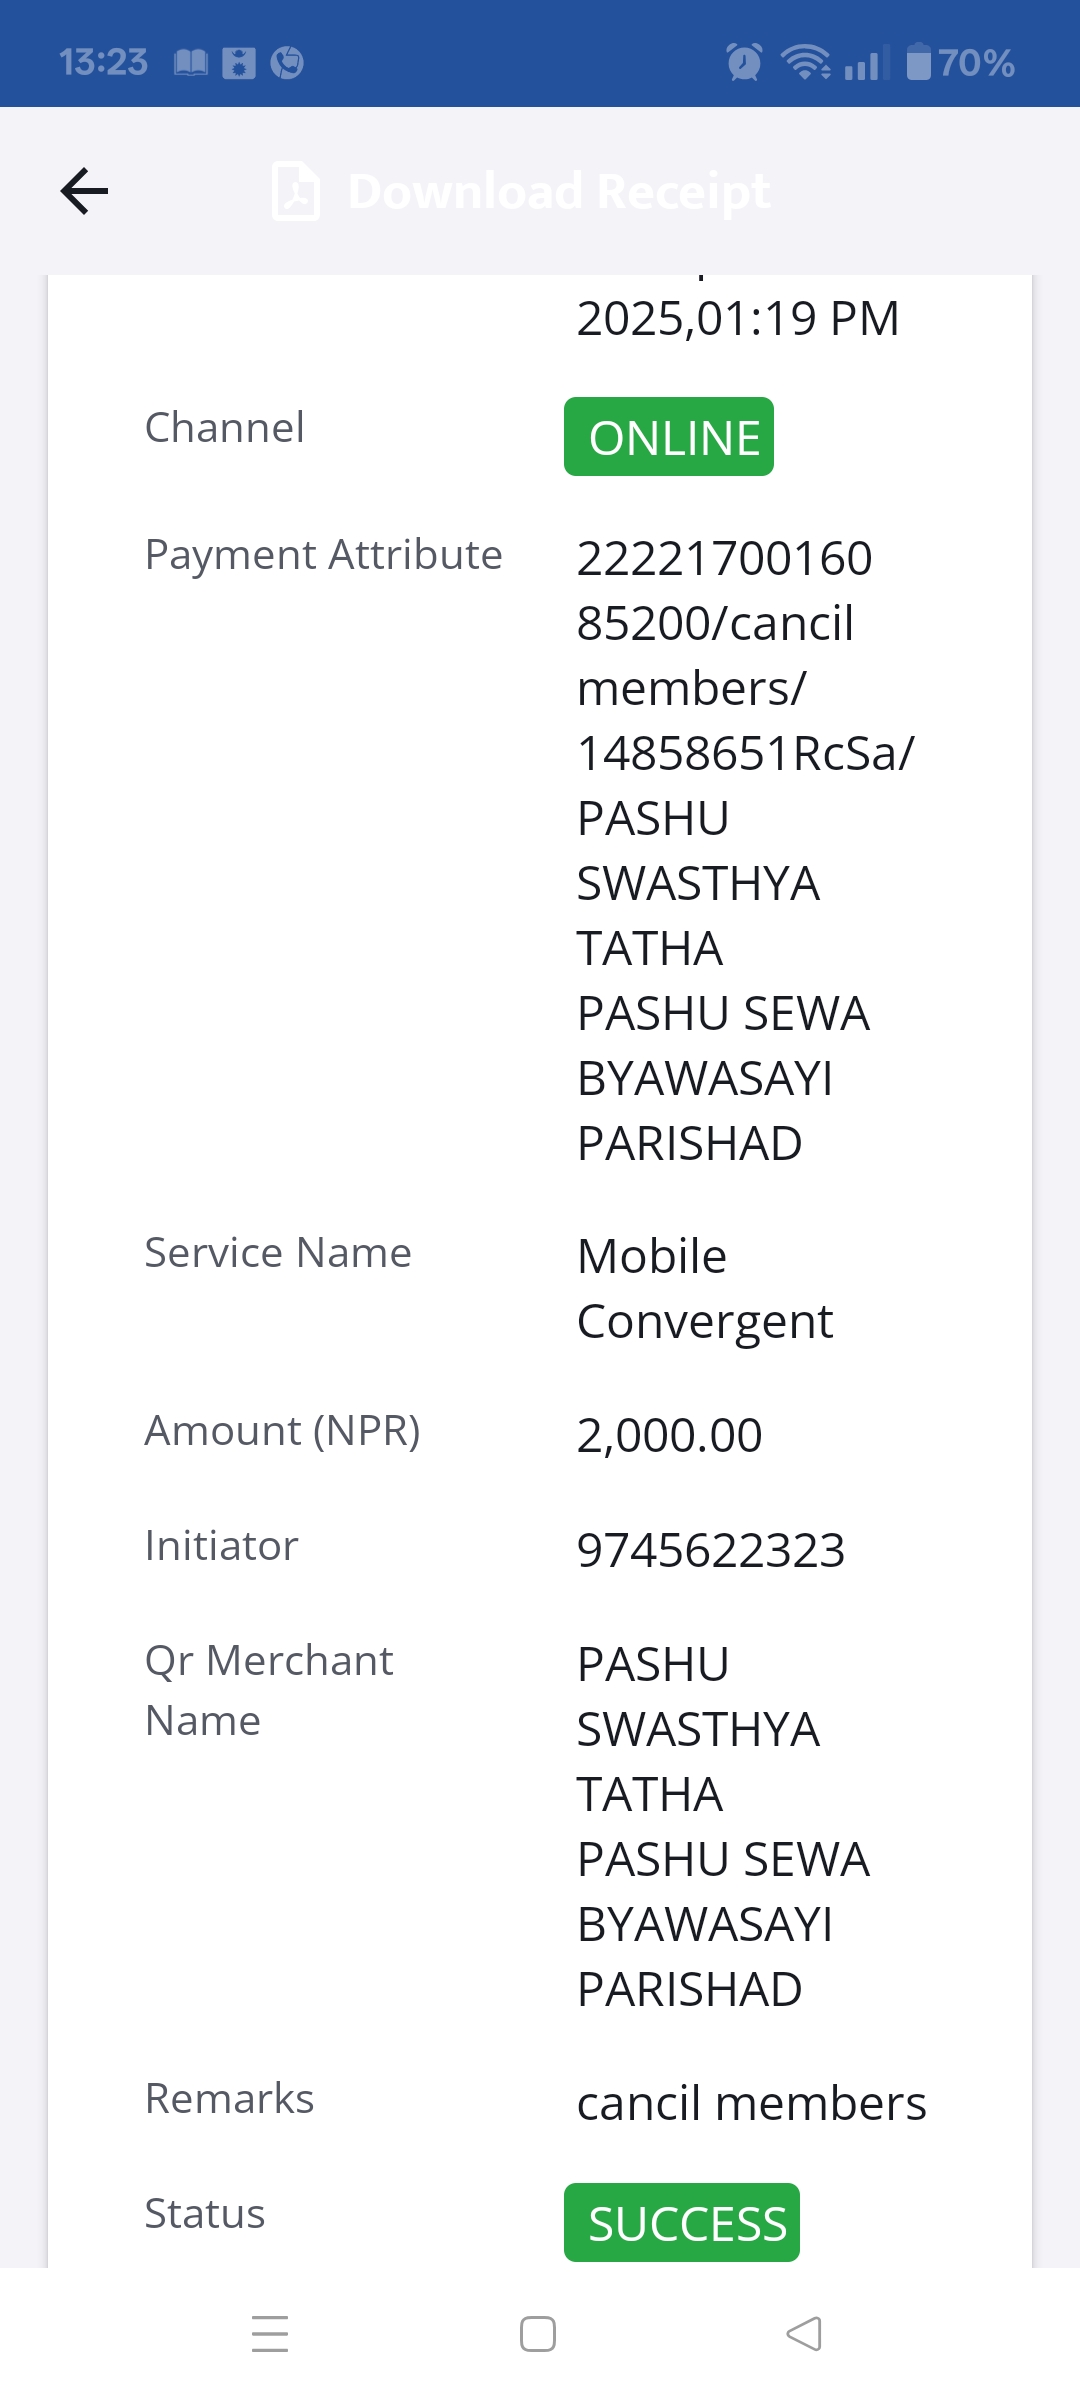The image size is (1080, 2400).
Task: Select the amount value 2,000.00
Action: [x=670, y=1435]
